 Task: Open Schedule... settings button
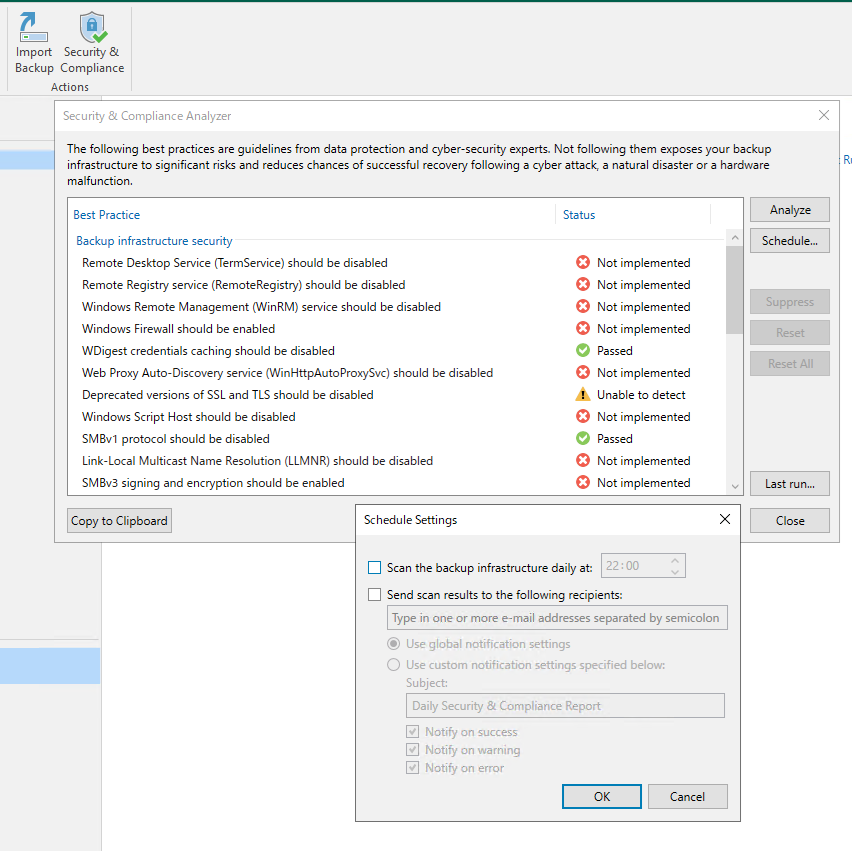pos(790,241)
